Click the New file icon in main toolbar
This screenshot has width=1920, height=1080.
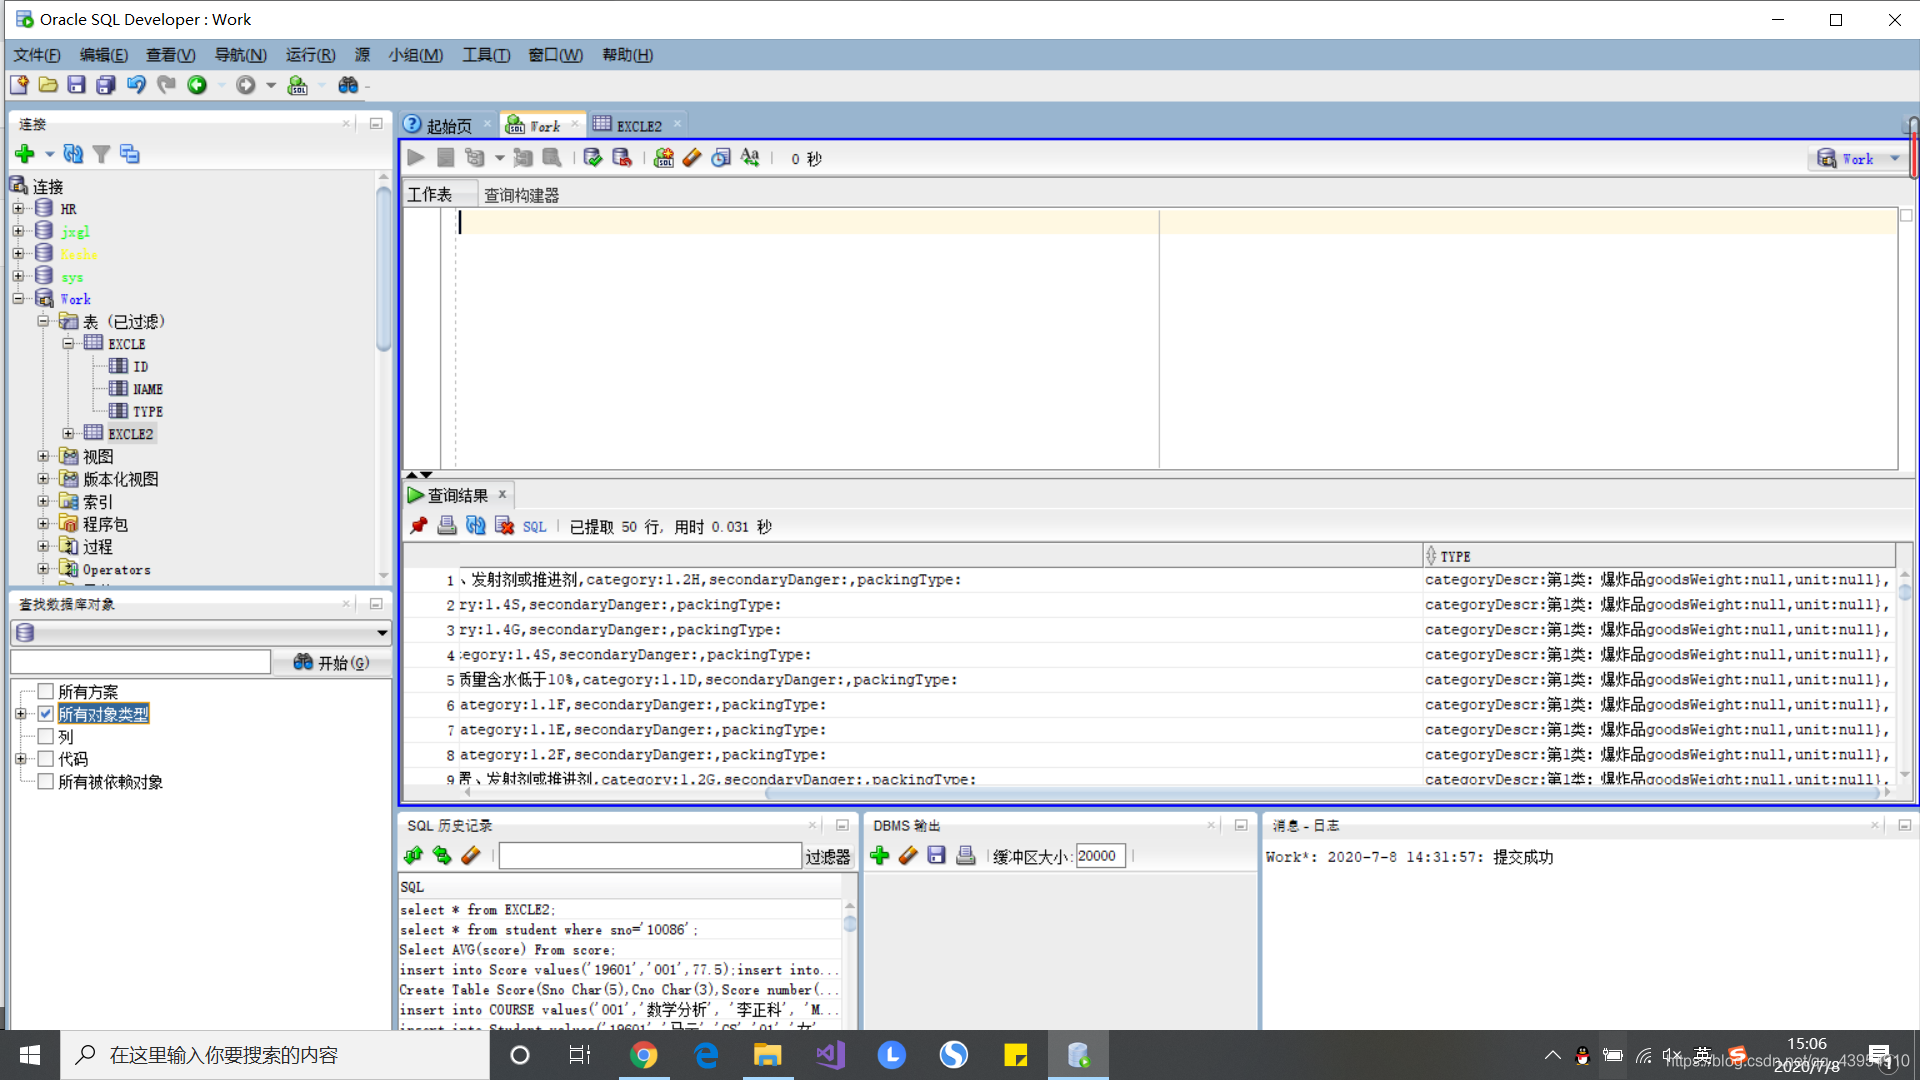point(19,85)
